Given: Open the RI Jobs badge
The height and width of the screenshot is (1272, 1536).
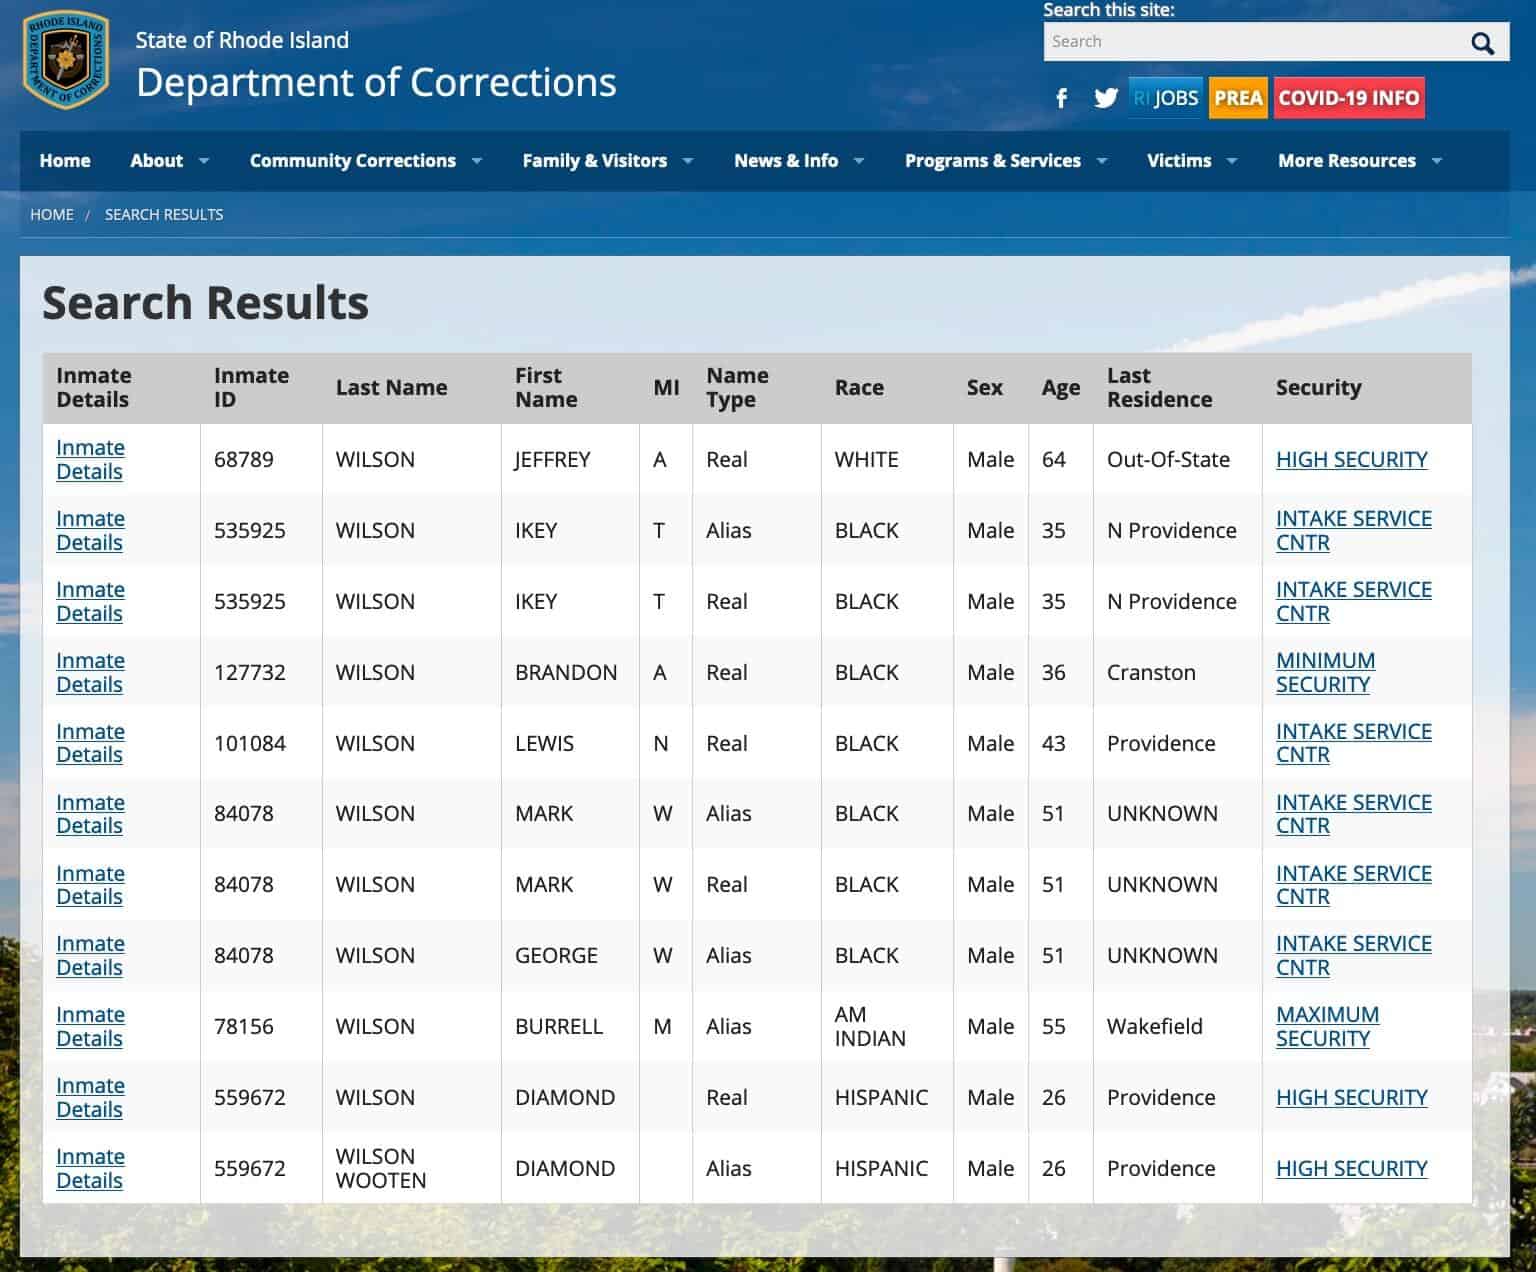Looking at the screenshot, I should (x=1165, y=98).
